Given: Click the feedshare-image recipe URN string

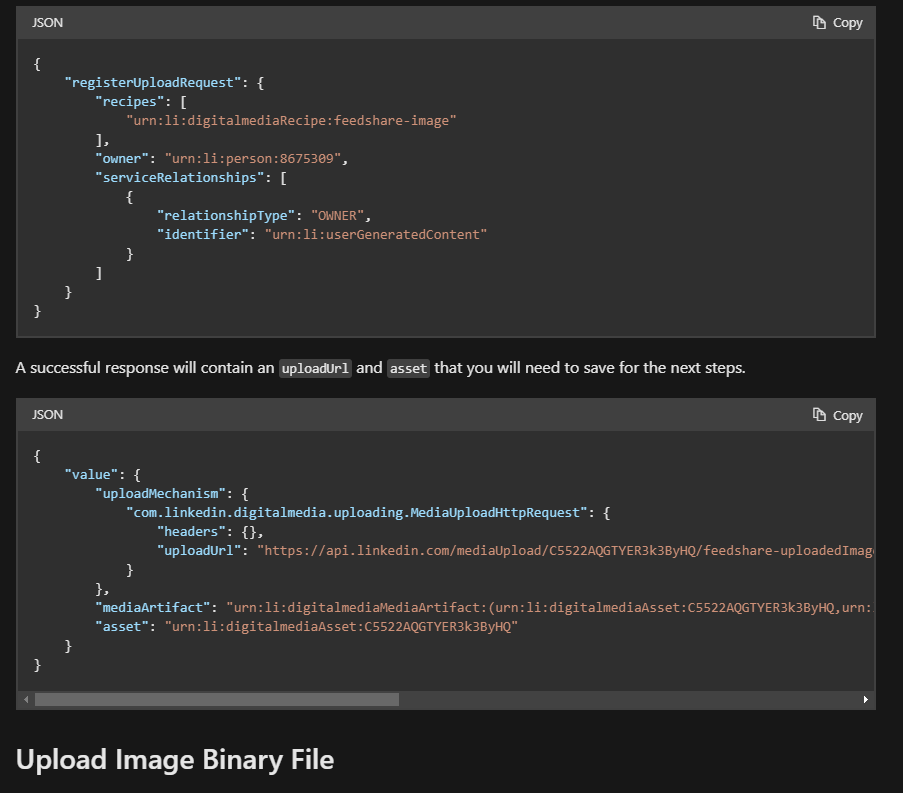Looking at the screenshot, I should 291,120.
